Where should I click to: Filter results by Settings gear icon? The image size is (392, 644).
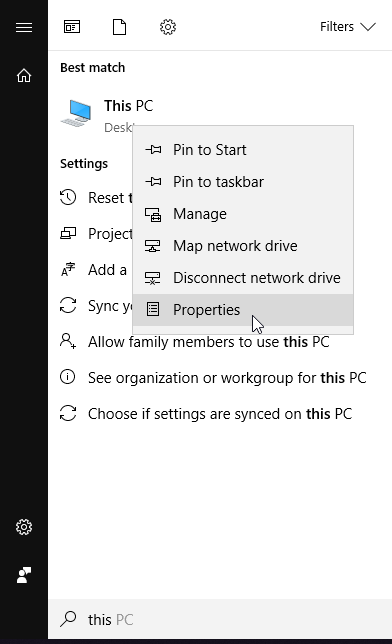coord(168,27)
